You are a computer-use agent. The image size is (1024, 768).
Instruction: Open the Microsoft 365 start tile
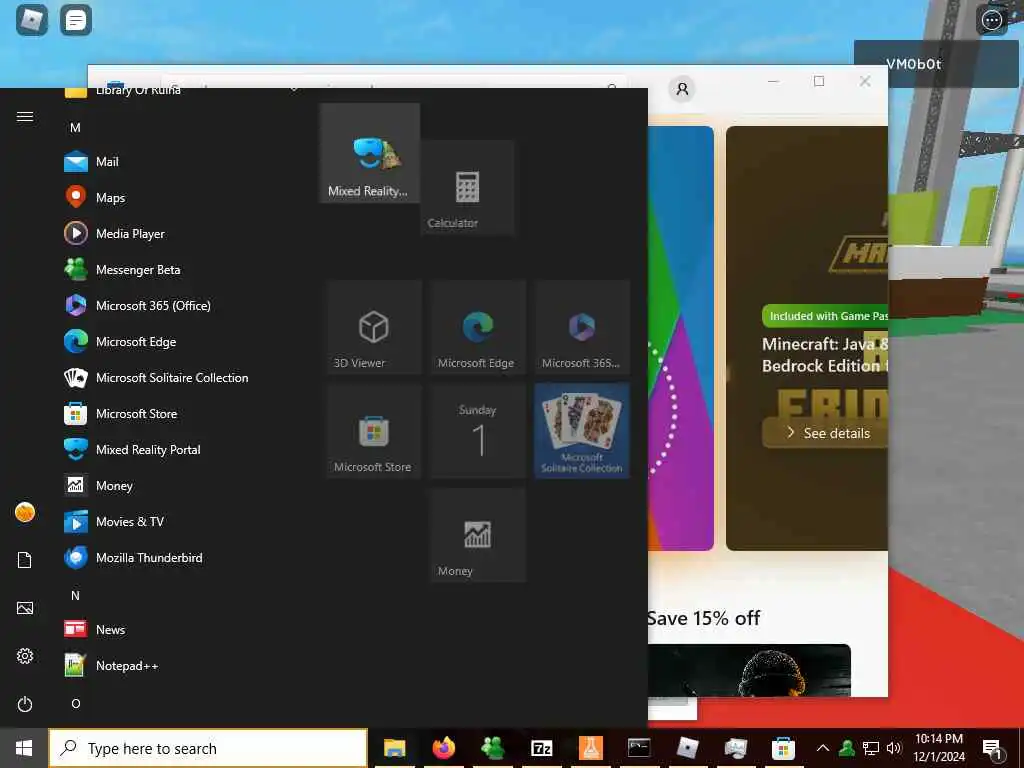(x=582, y=327)
